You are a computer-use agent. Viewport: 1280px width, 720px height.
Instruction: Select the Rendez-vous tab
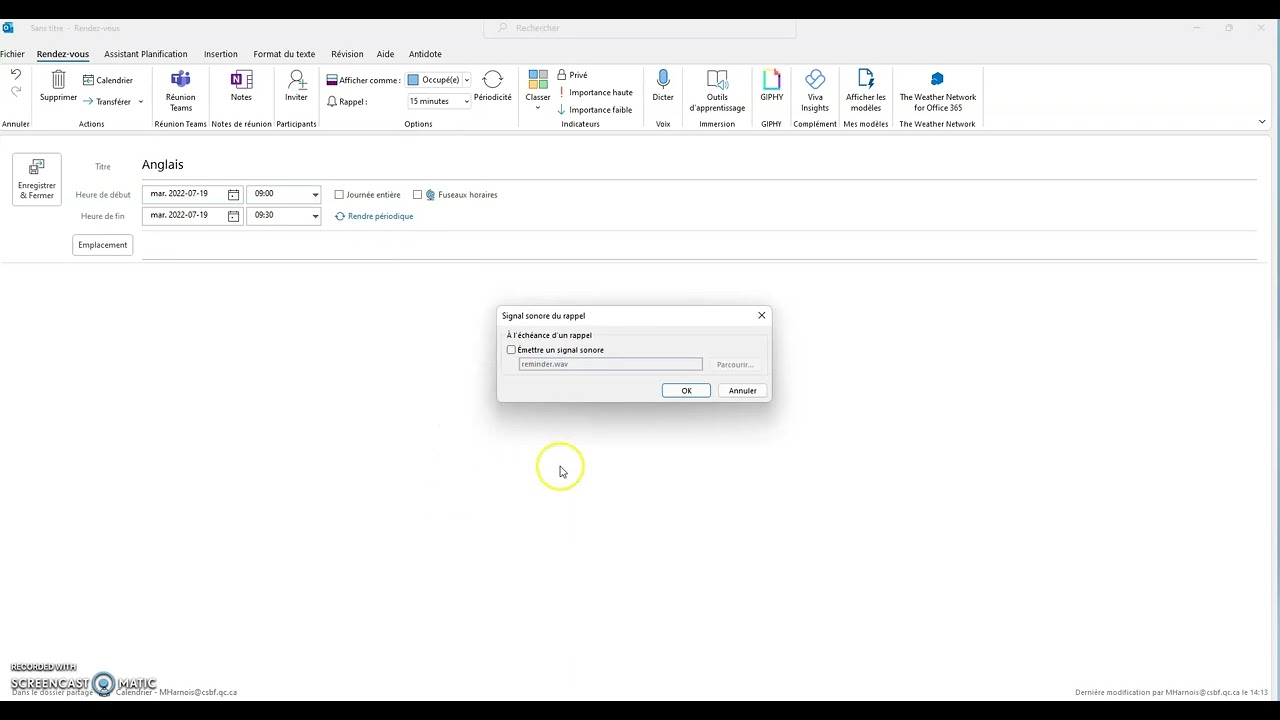point(63,54)
